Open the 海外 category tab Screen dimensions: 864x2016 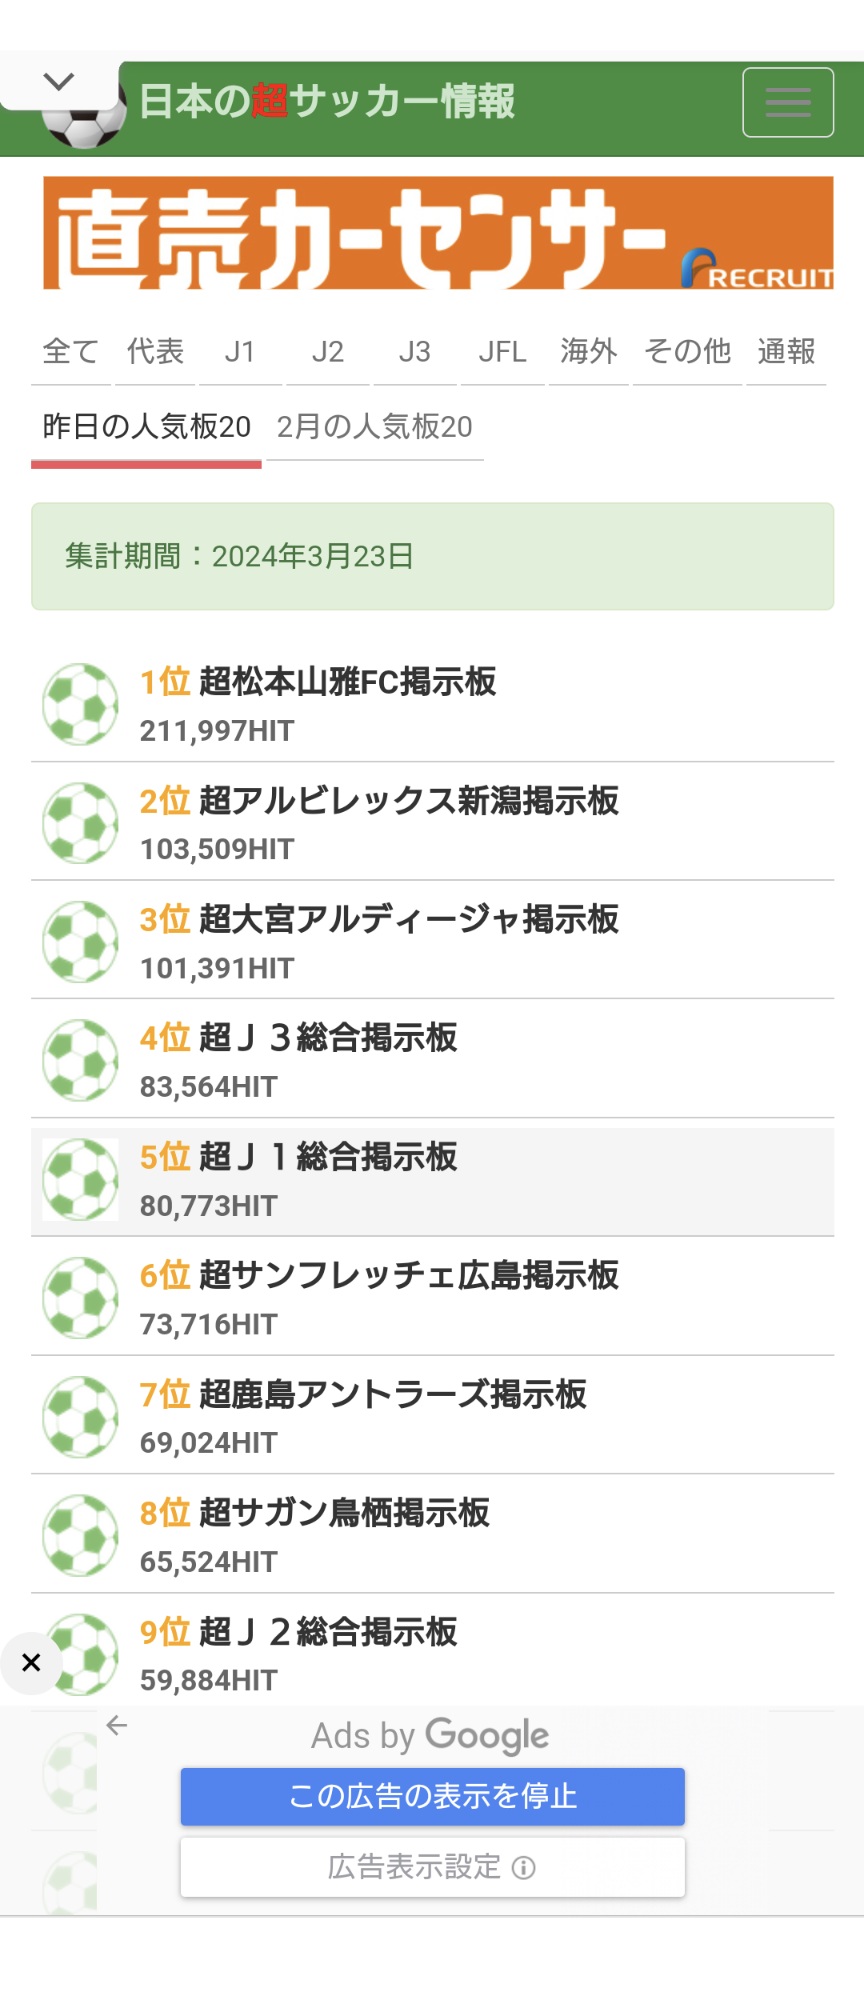(x=588, y=352)
